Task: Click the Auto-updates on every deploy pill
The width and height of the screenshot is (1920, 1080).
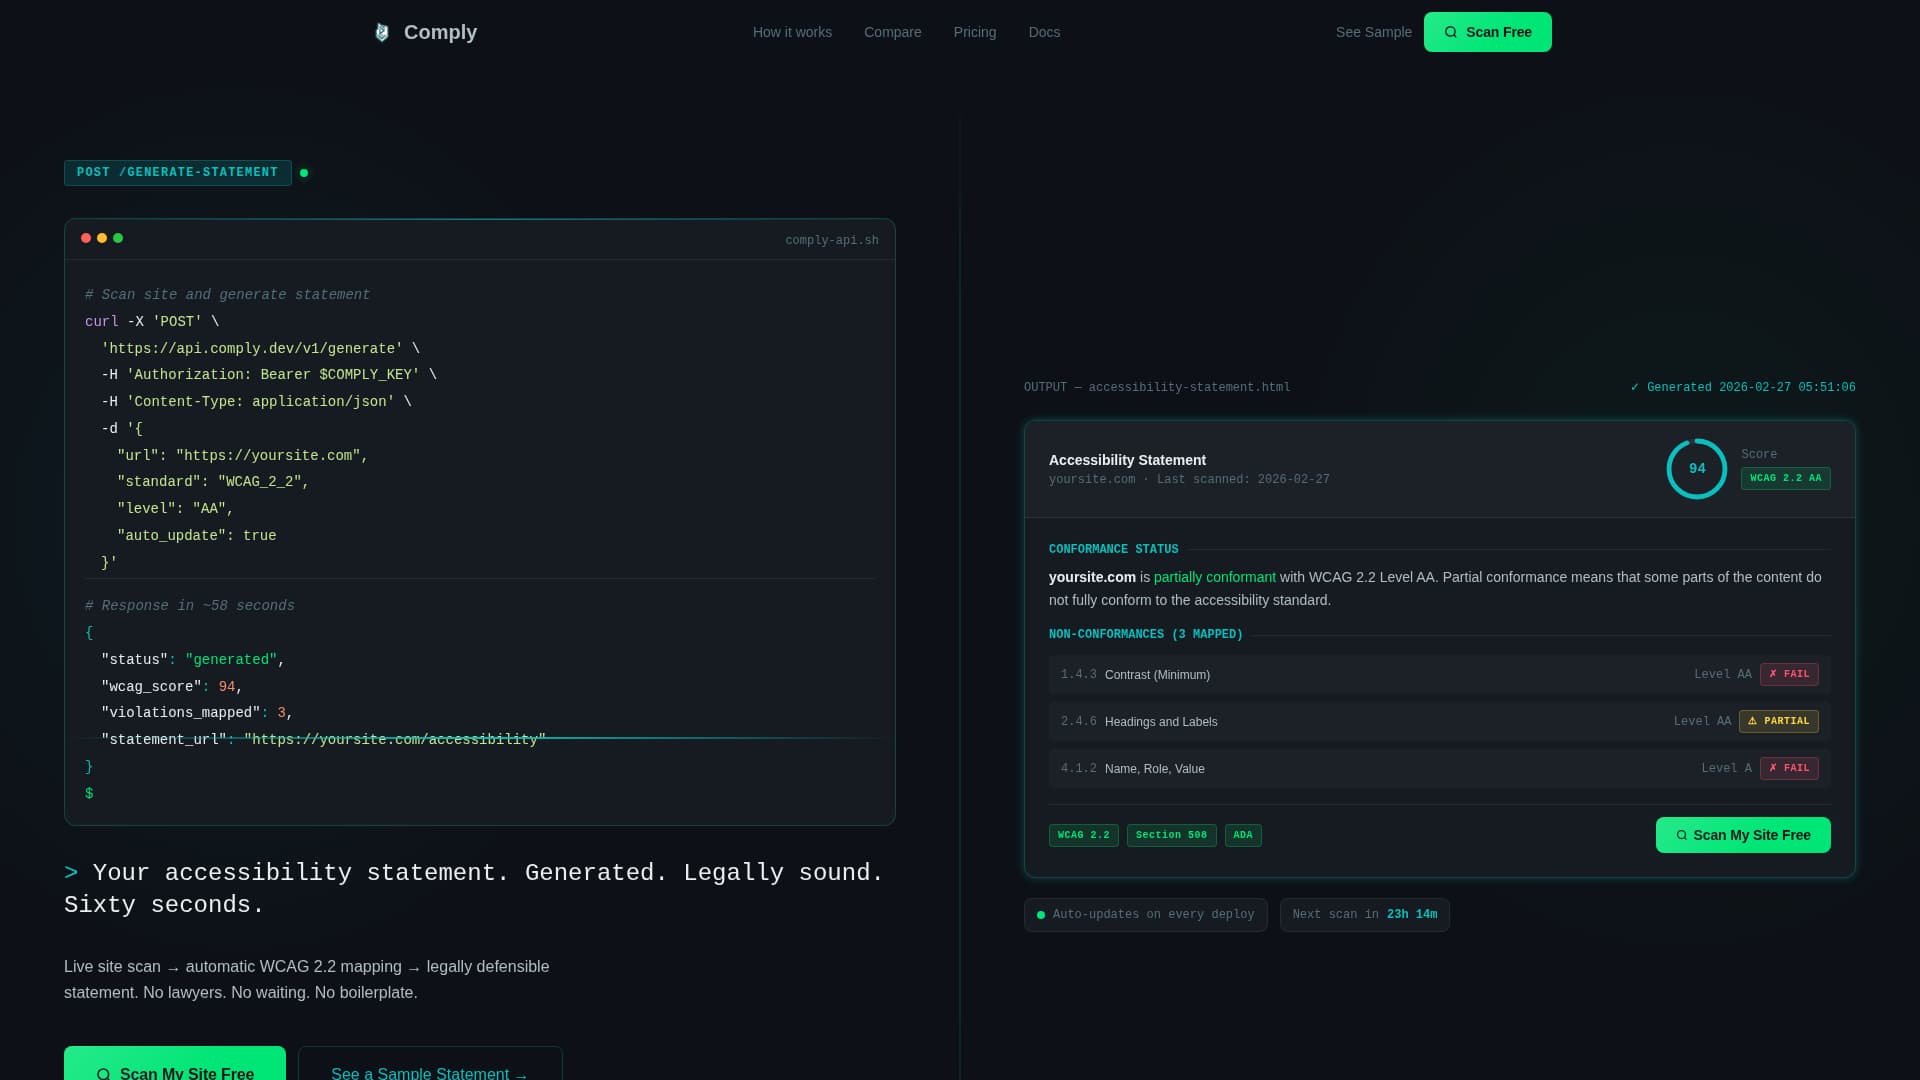Action: (1145, 915)
